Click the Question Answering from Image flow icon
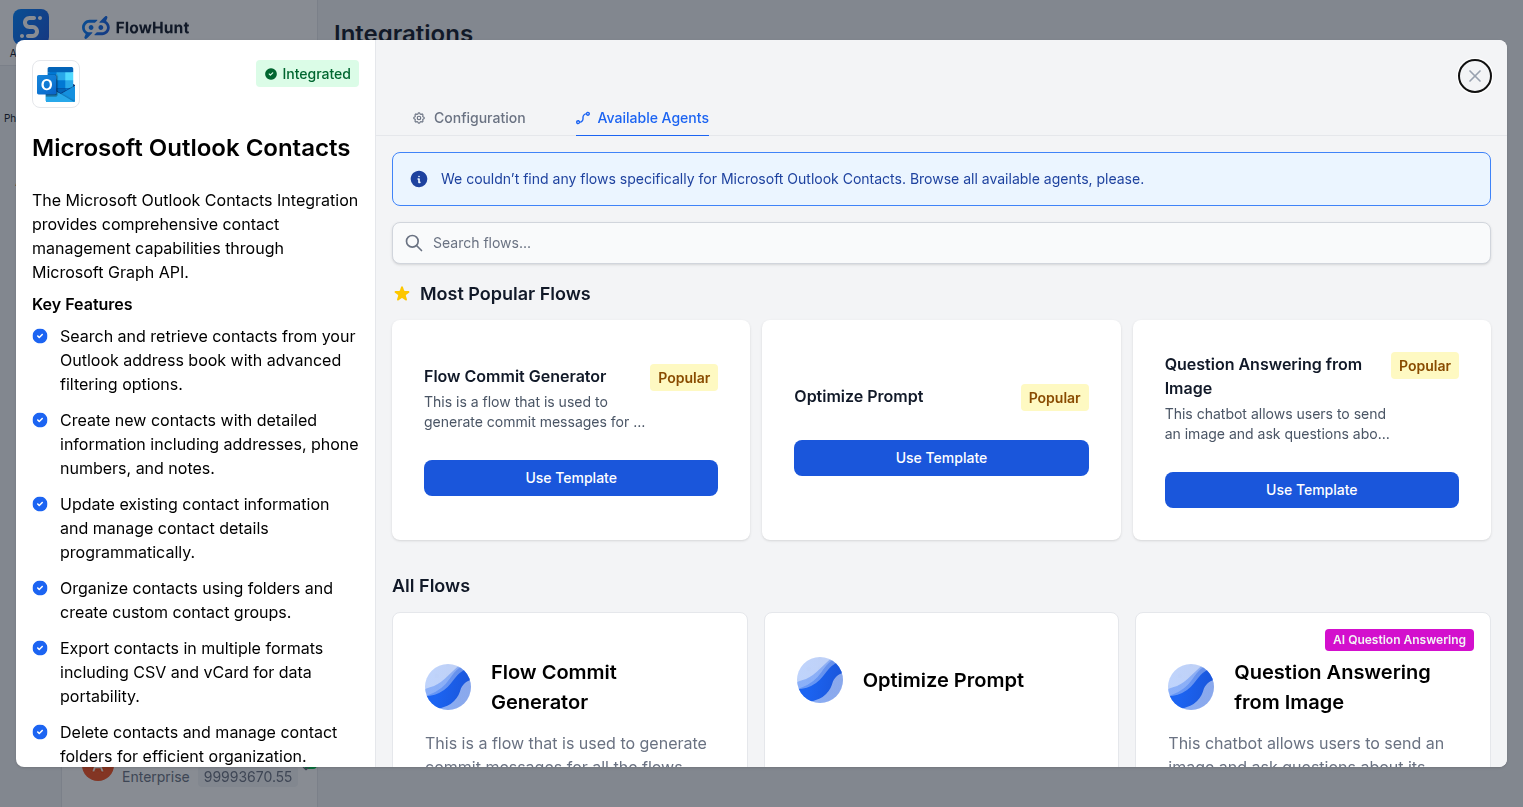 (x=1191, y=687)
